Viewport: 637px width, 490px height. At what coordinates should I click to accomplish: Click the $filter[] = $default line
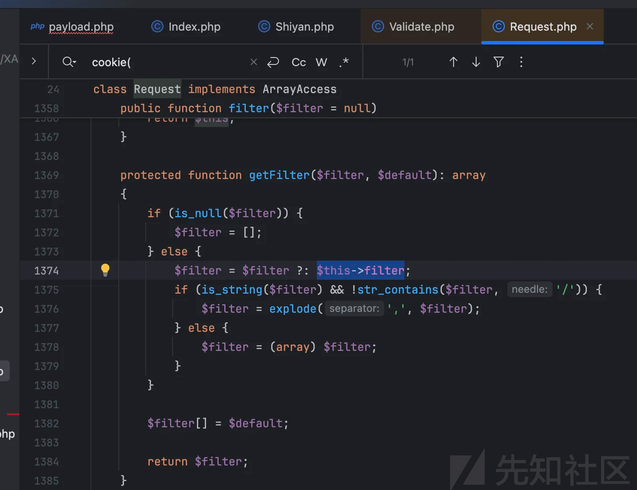pos(218,423)
